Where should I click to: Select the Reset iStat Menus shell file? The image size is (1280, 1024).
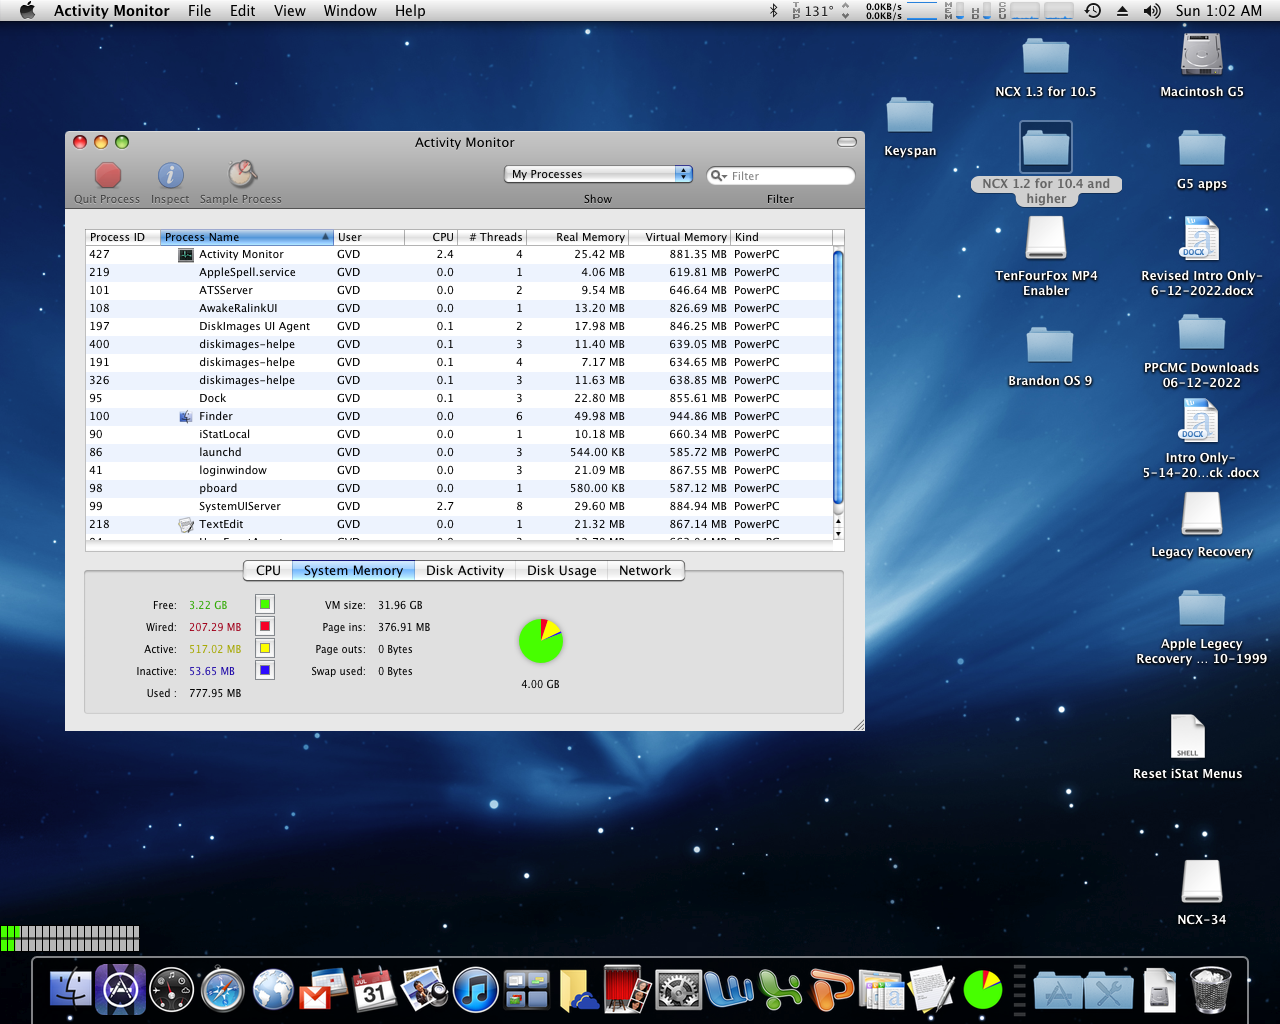(1188, 736)
